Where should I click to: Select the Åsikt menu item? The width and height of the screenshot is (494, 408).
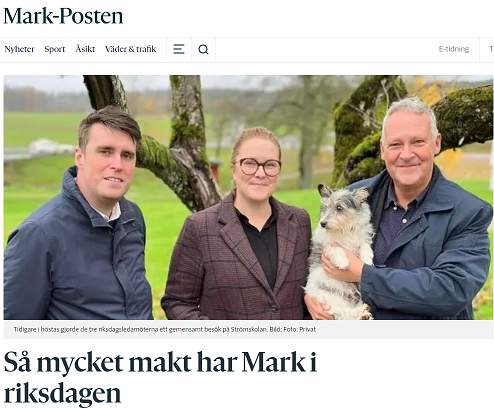point(85,49)
